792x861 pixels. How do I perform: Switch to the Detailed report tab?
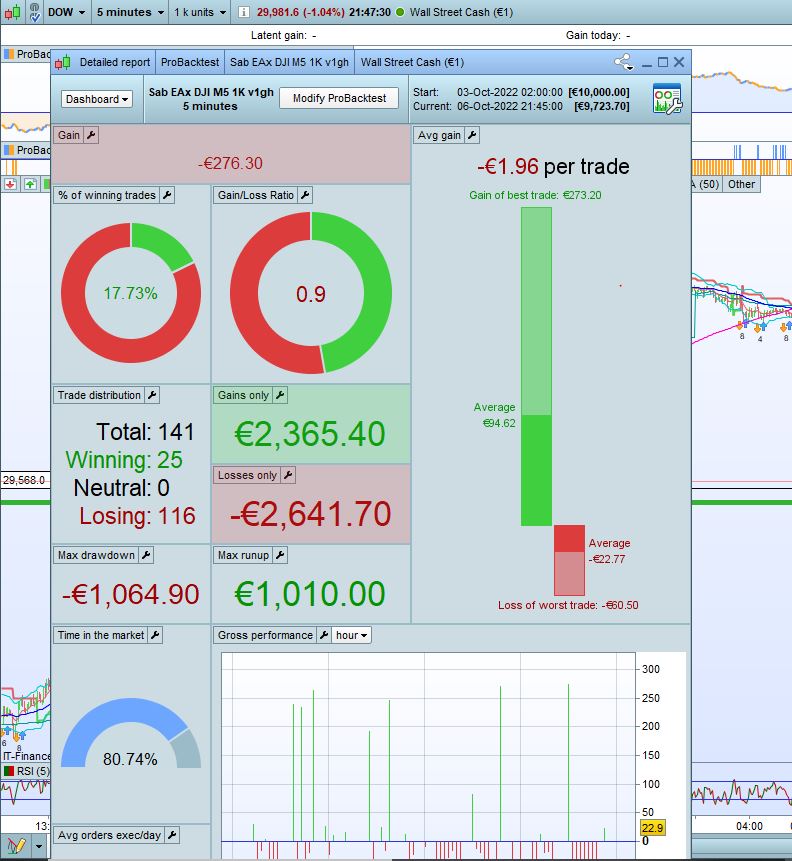click(115, 62)
